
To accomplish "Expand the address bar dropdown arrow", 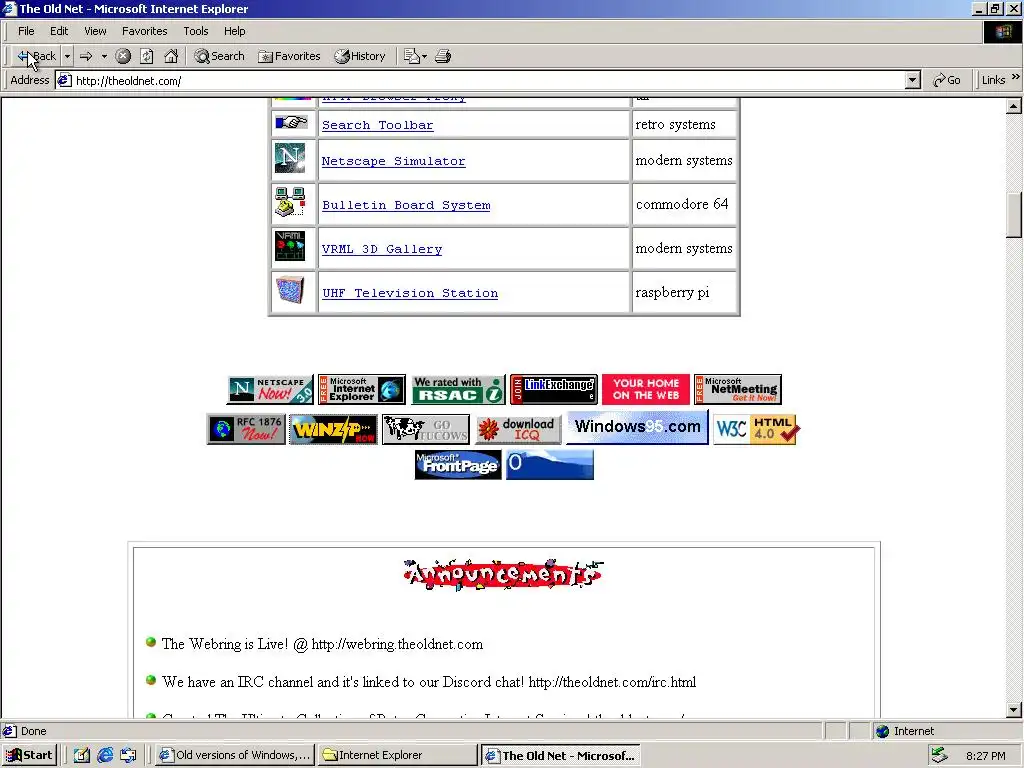I will 913,80.
